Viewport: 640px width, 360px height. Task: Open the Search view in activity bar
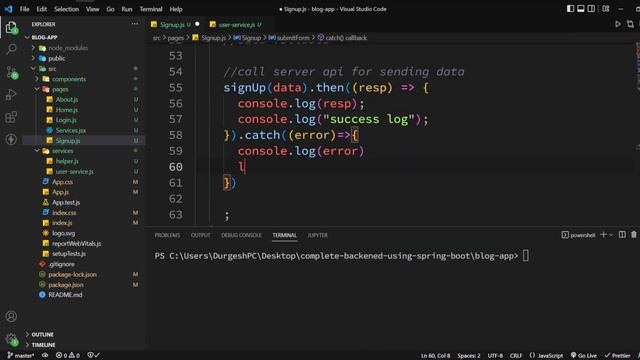pyautogui.click(x=11, y=49)
